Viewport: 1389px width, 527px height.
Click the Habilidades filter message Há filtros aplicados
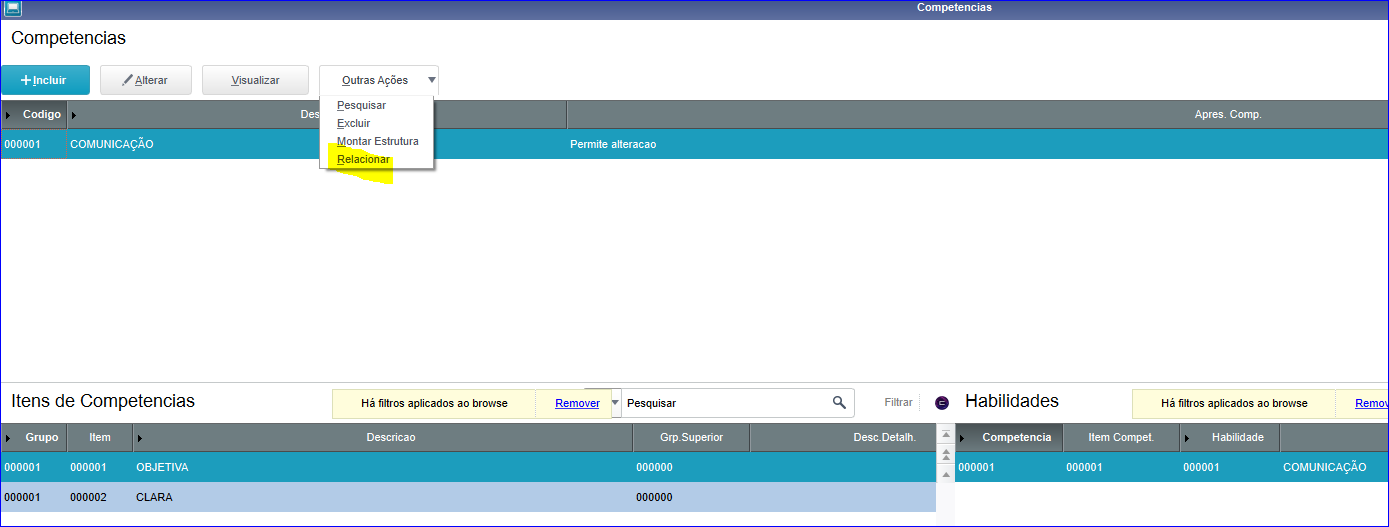point(1234,403)
